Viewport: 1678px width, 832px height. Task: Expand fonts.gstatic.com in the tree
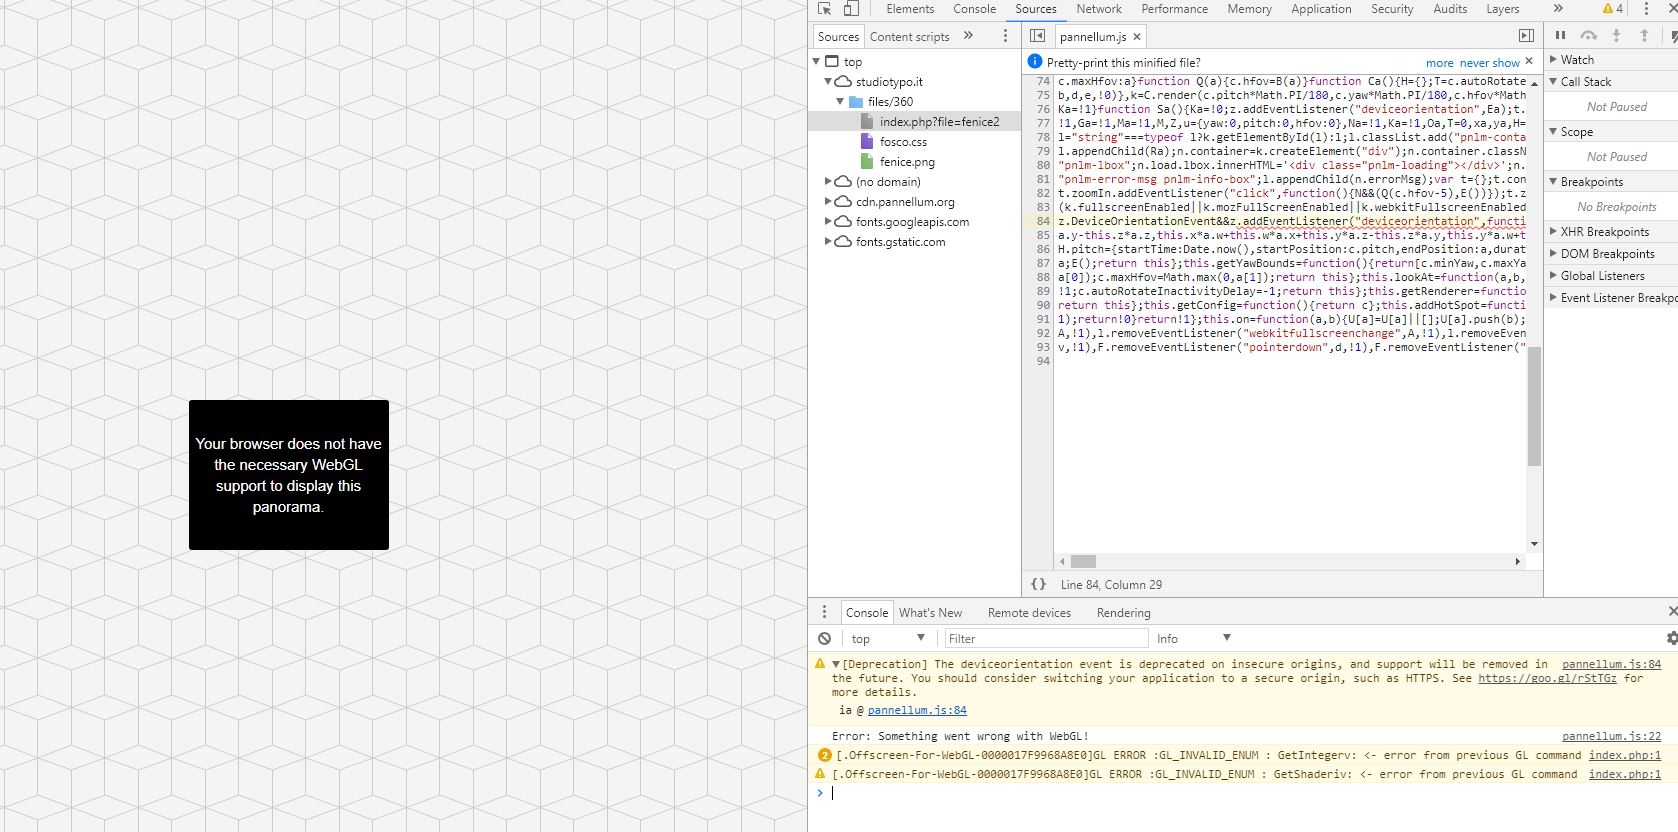click(828, 241)
